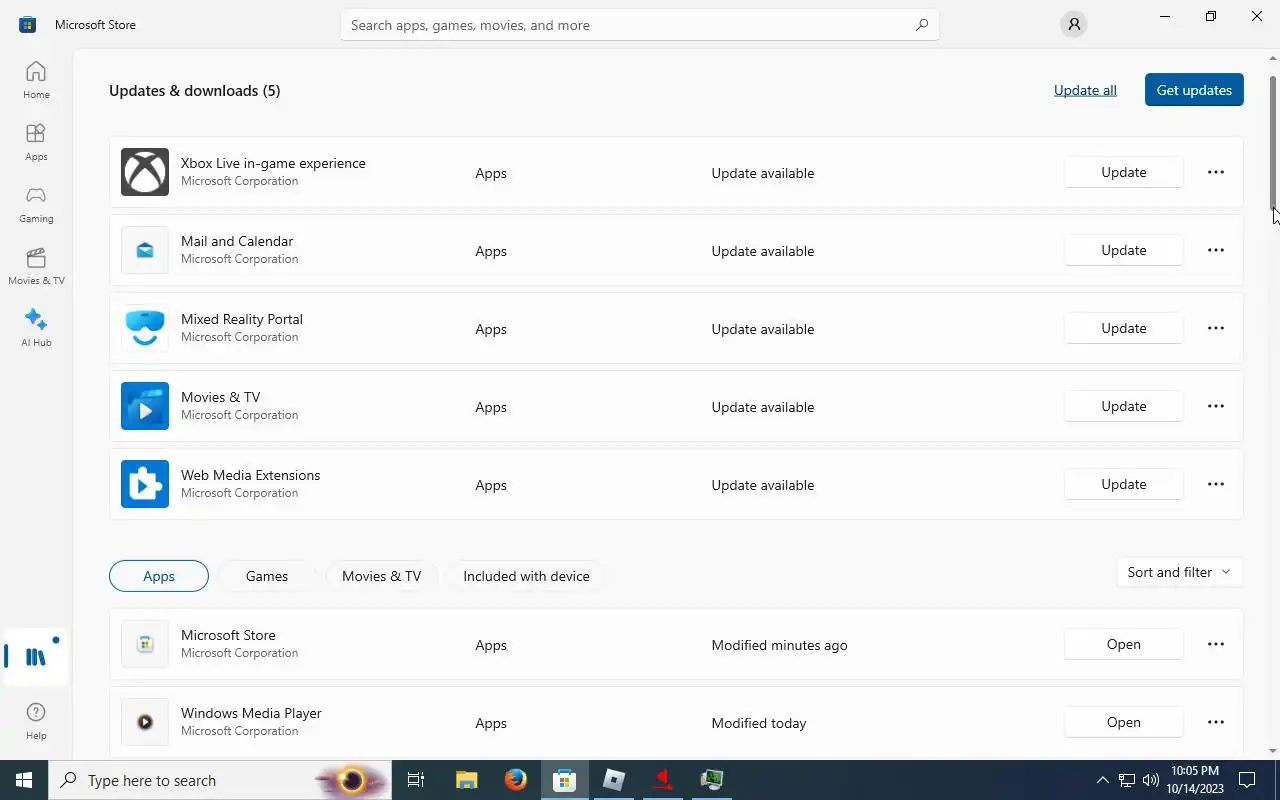Open the Gaming section in sidebar

point(36,204)
